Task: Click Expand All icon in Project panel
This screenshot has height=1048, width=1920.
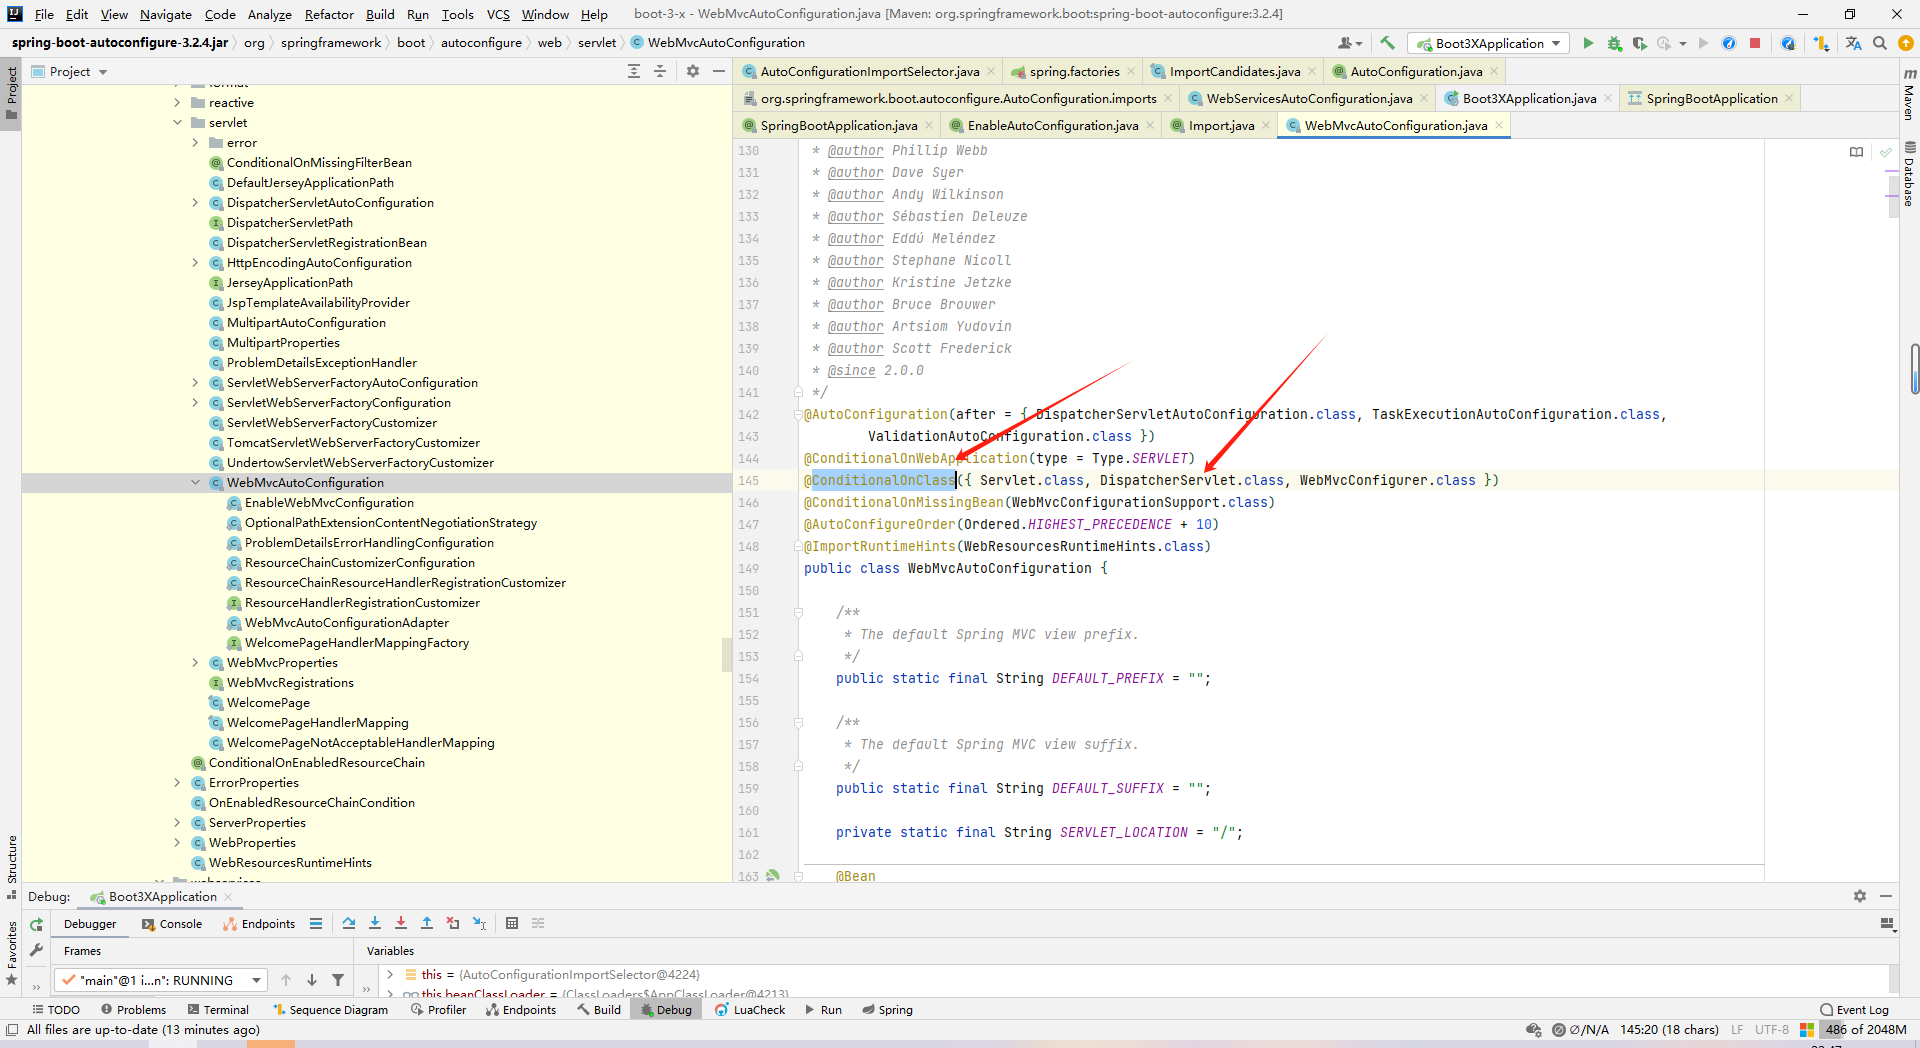Action: (634, 71)
